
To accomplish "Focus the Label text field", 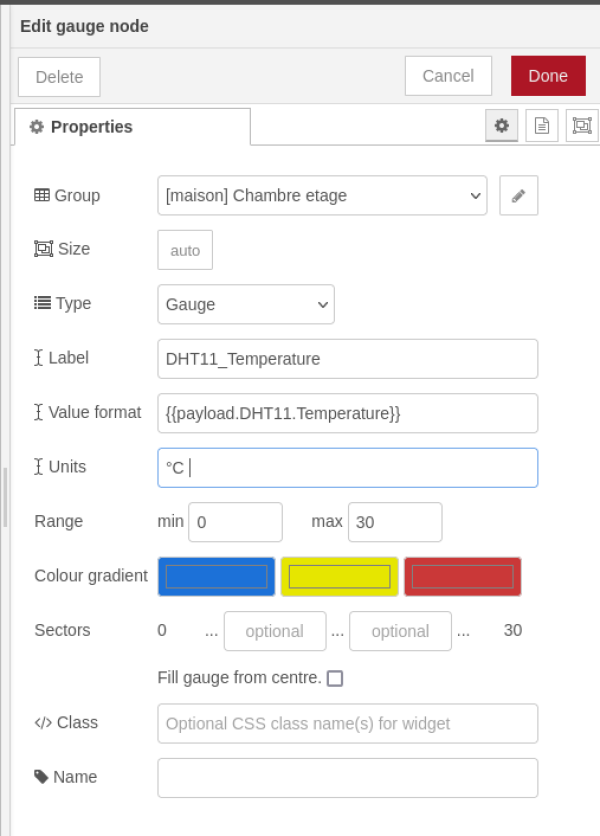I will [x=347, y=359].
